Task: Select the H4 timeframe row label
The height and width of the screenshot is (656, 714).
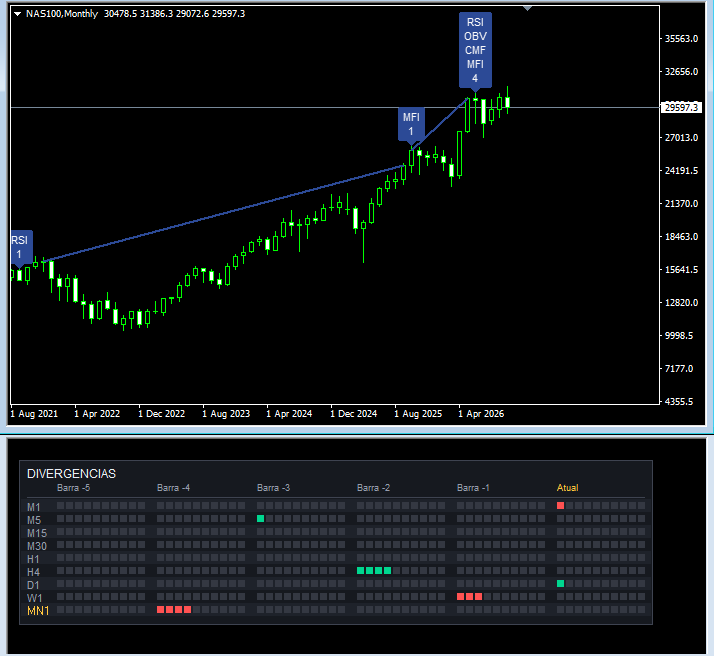Action: pyautogui.click(x=33, y=572)
